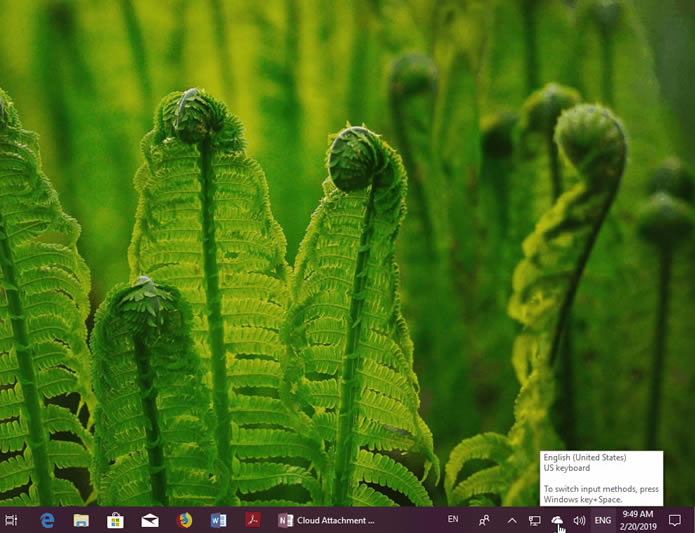
Task: Open ENG input method switcher
Action: [603, 520]
